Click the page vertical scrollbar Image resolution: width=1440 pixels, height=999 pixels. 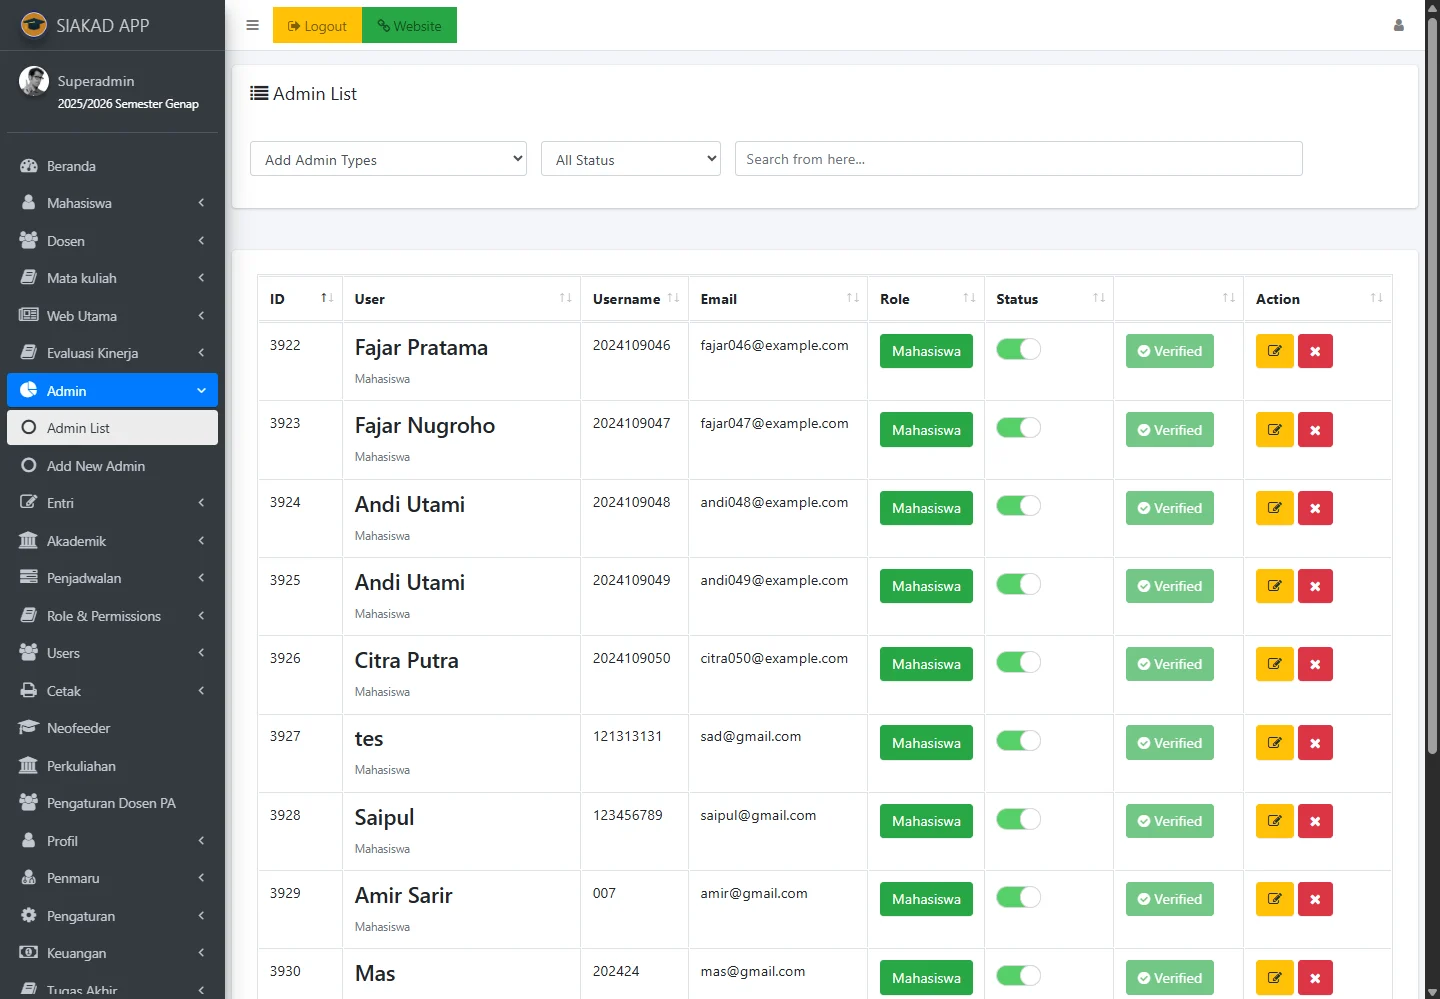pyautogui.click(x=1432, y=400)
